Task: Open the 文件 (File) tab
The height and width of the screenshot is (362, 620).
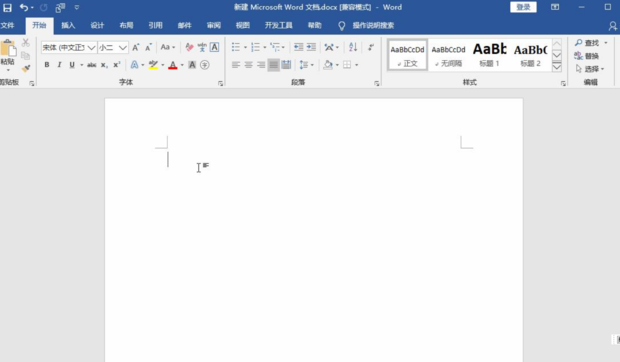Action: (7, 25)
